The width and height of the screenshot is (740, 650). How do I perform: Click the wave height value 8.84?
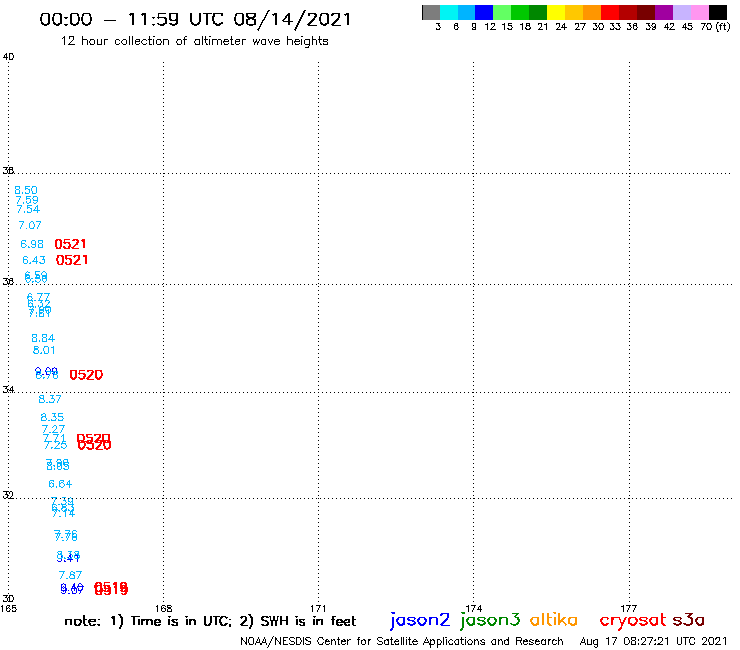(x=43, y=338)
